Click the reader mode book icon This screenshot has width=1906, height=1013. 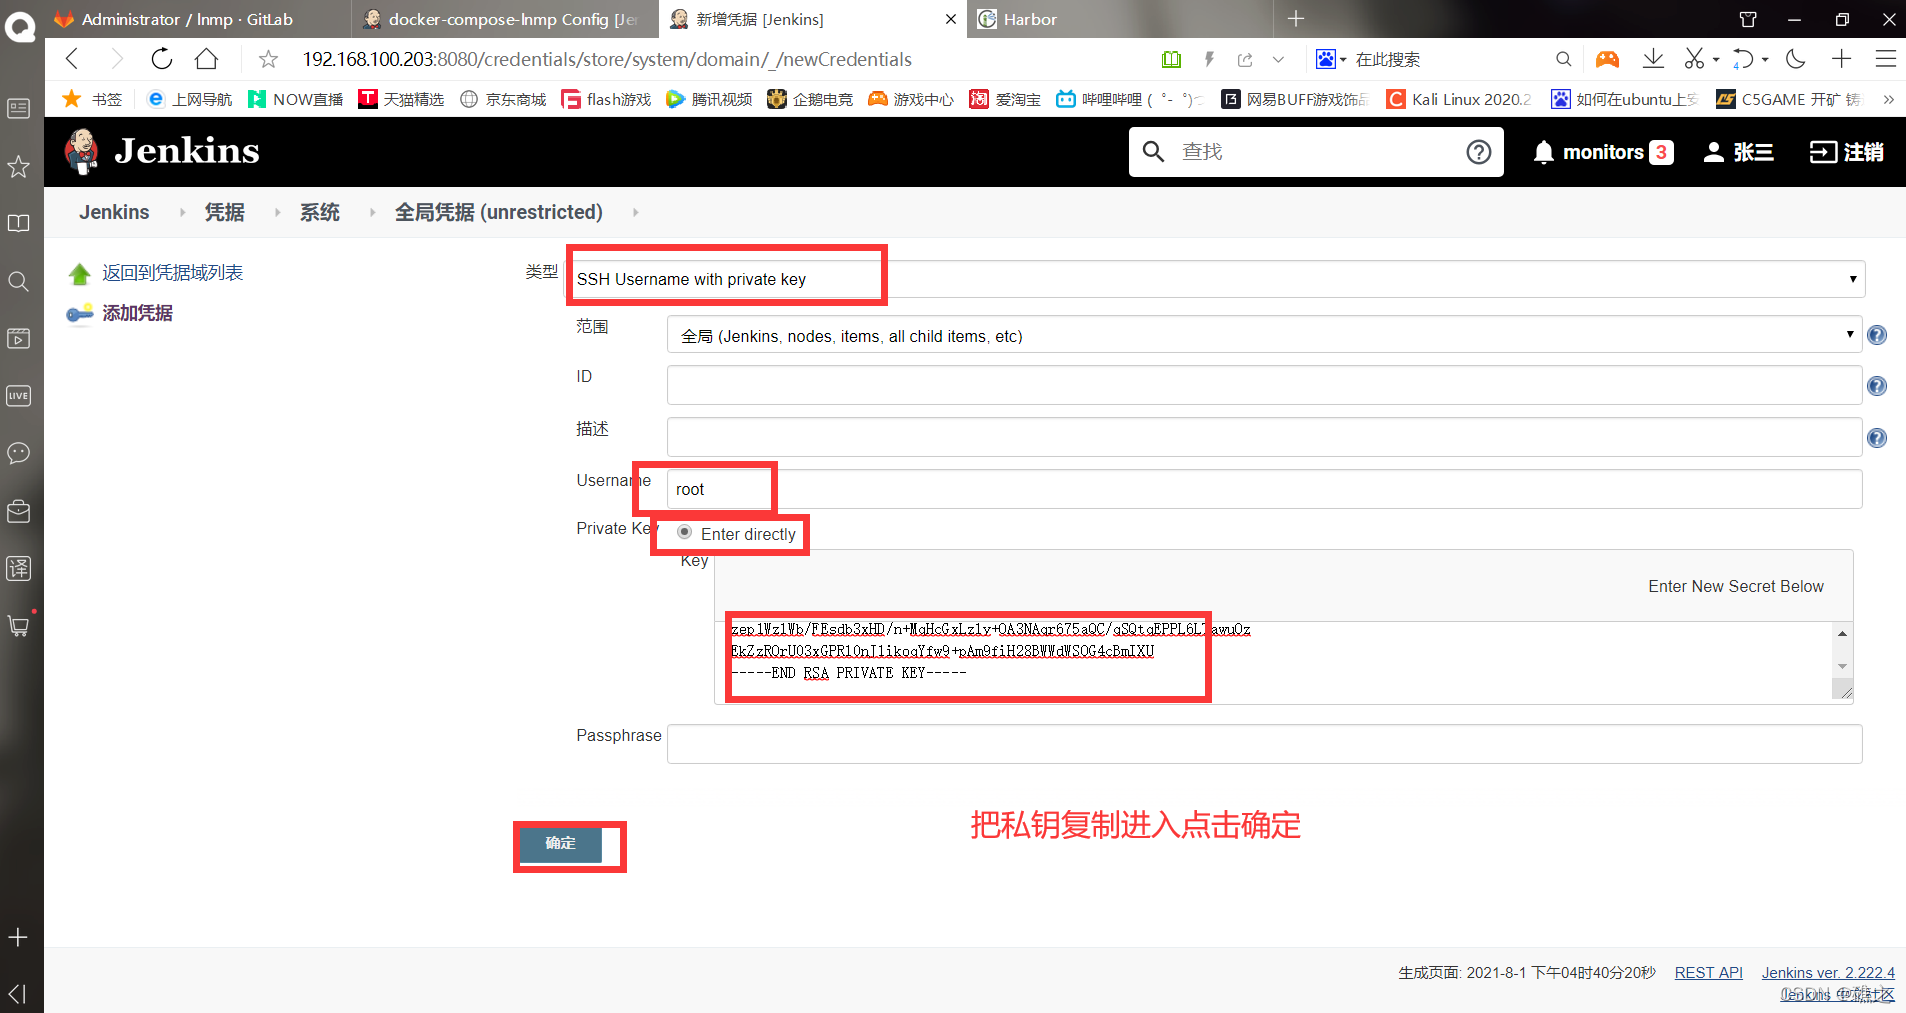(x=1171, y=59)
